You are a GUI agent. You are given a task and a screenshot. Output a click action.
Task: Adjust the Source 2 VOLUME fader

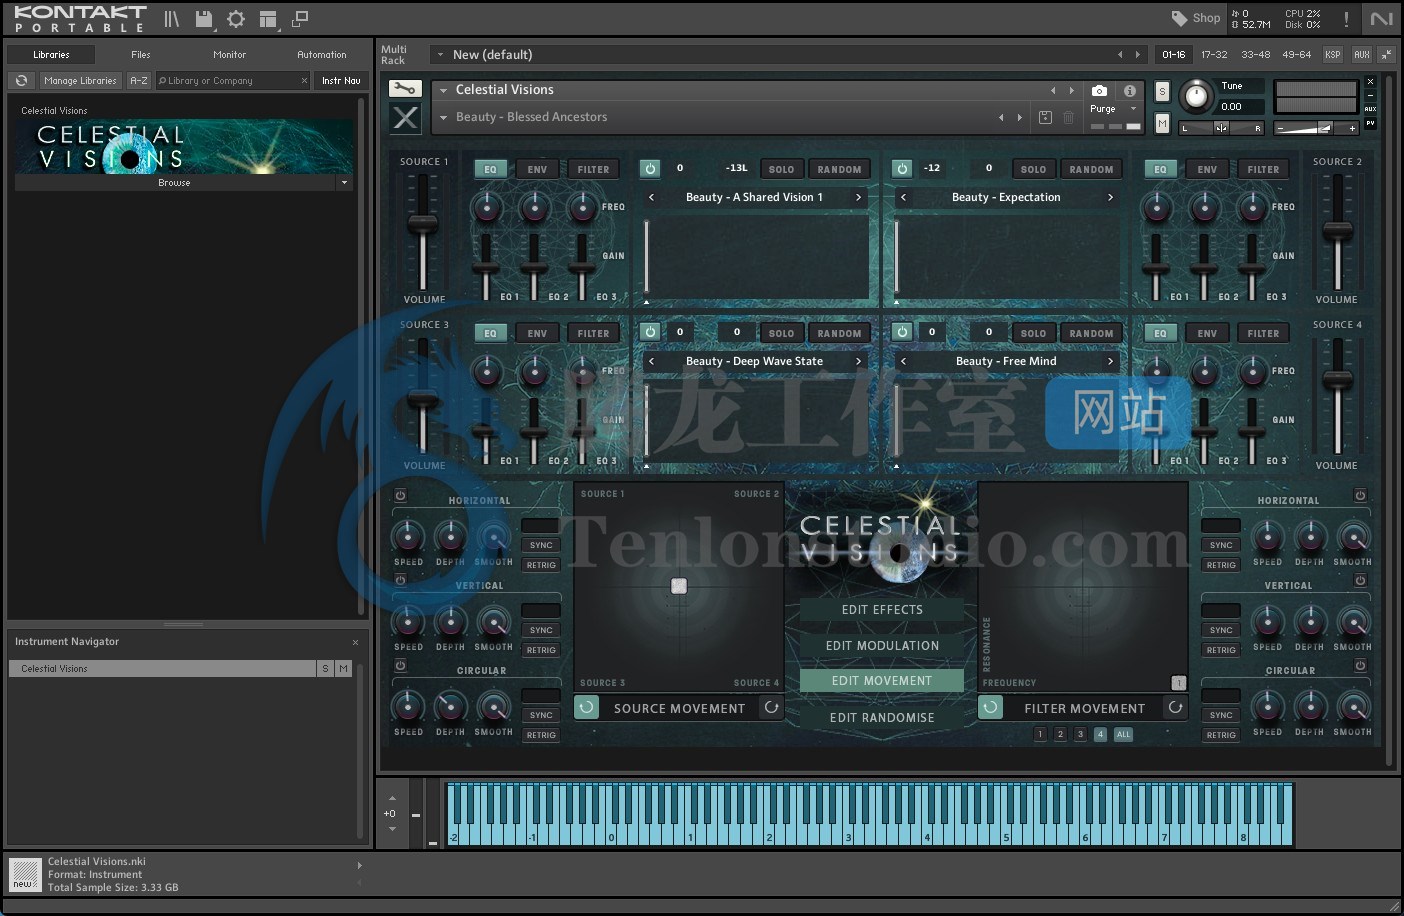1337,232
